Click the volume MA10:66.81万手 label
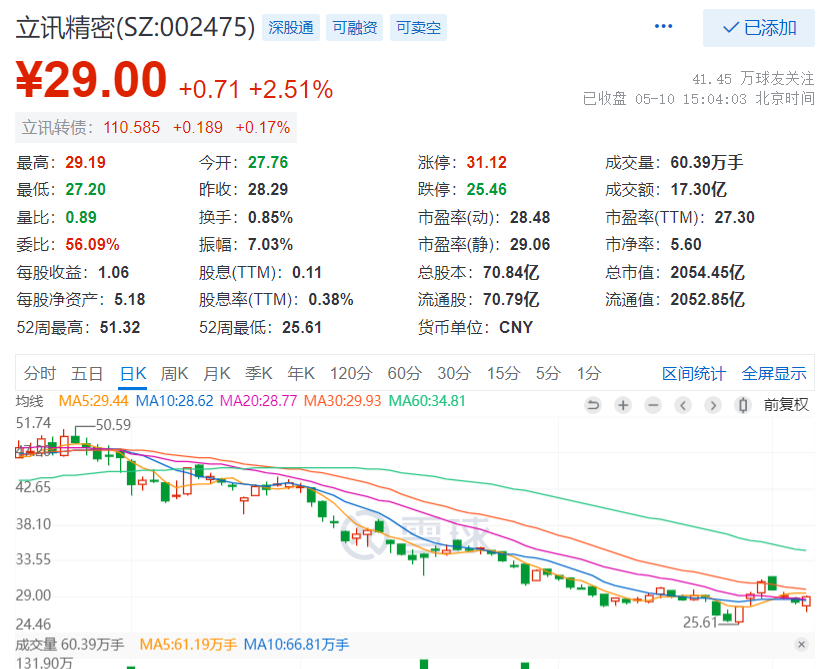Image resolution: width=827 pixels, height=669 pixels. (296, 644)
